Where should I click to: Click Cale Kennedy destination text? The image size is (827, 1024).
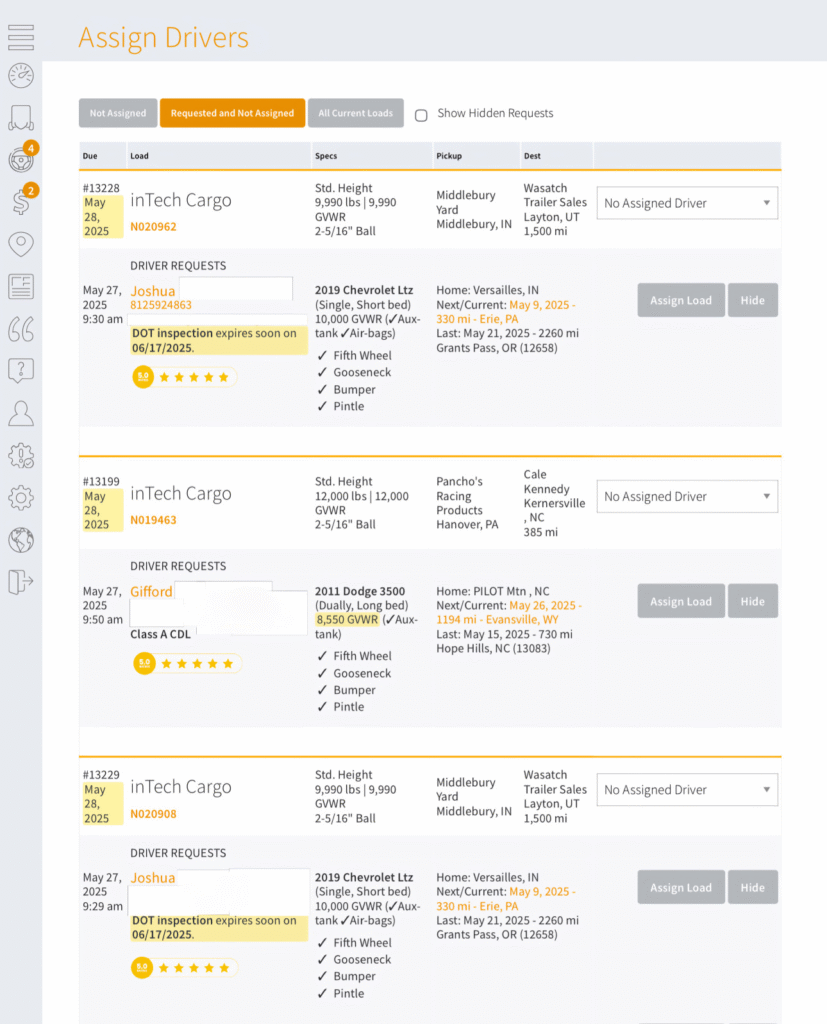pos(546,481)
